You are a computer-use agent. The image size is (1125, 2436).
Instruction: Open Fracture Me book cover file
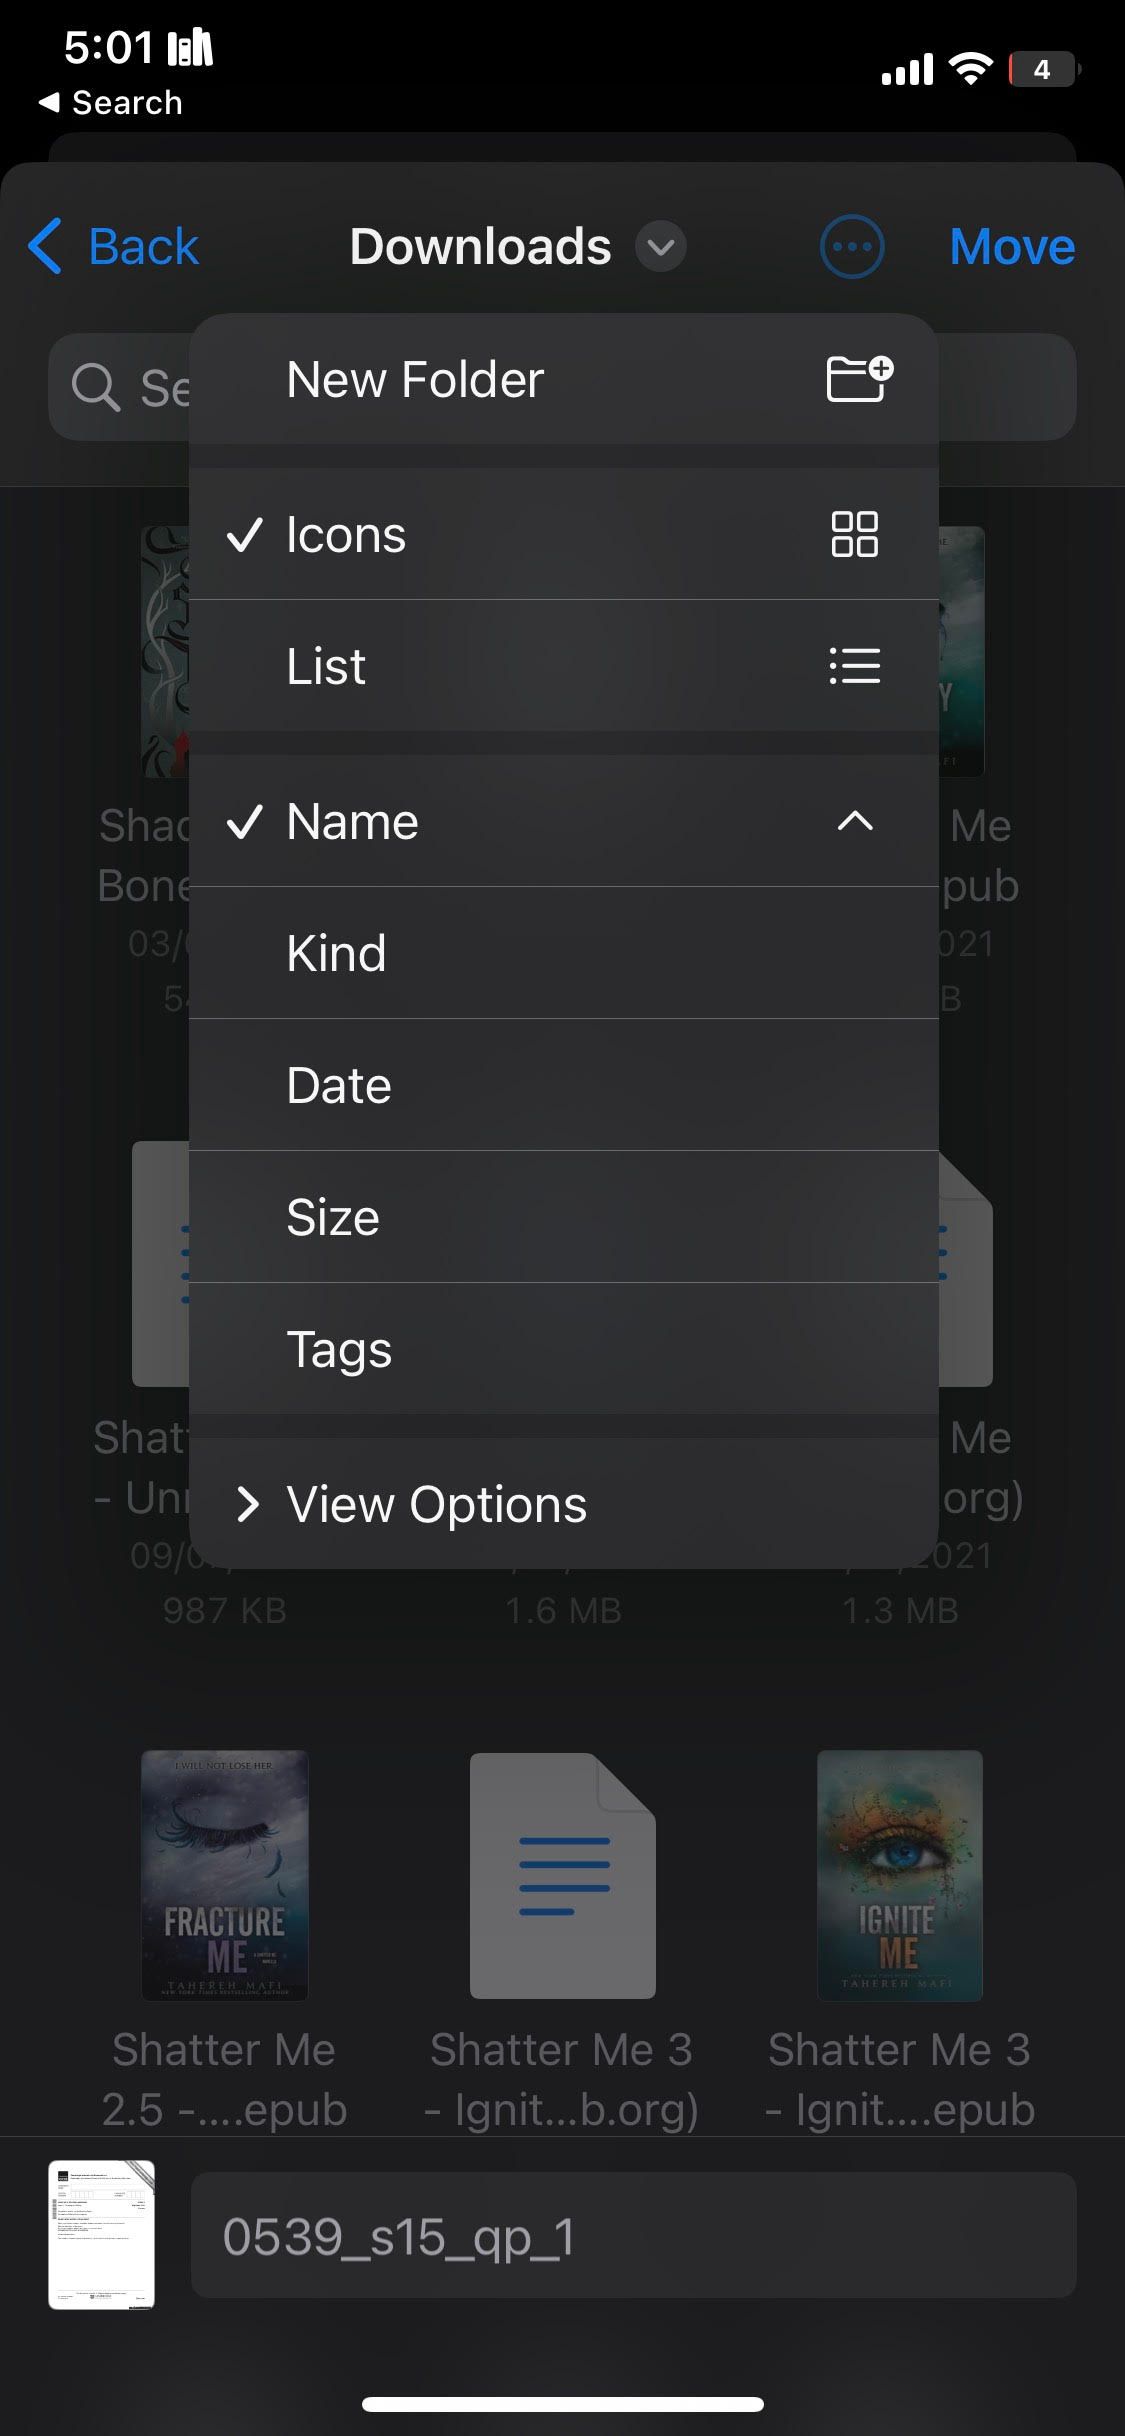pos(224,1874)
